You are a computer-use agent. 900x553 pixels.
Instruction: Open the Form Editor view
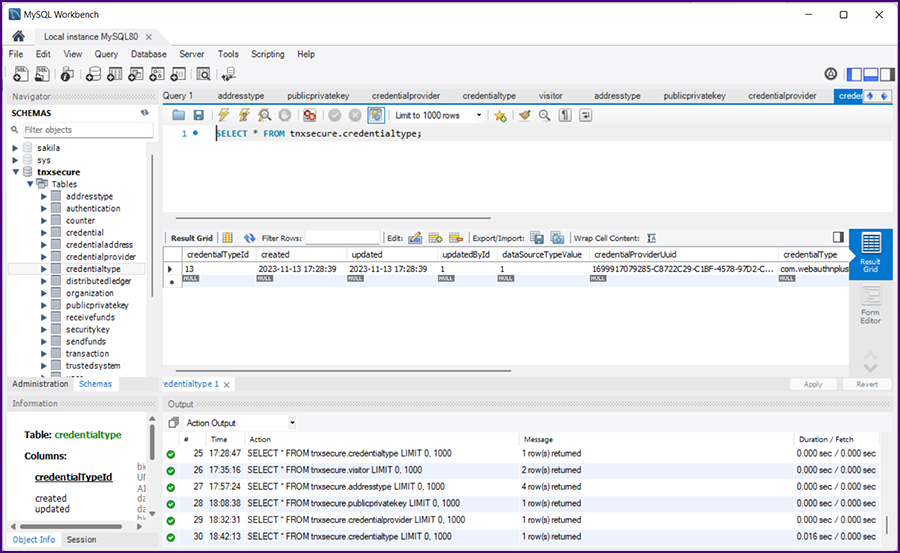(x=870, y=305)
